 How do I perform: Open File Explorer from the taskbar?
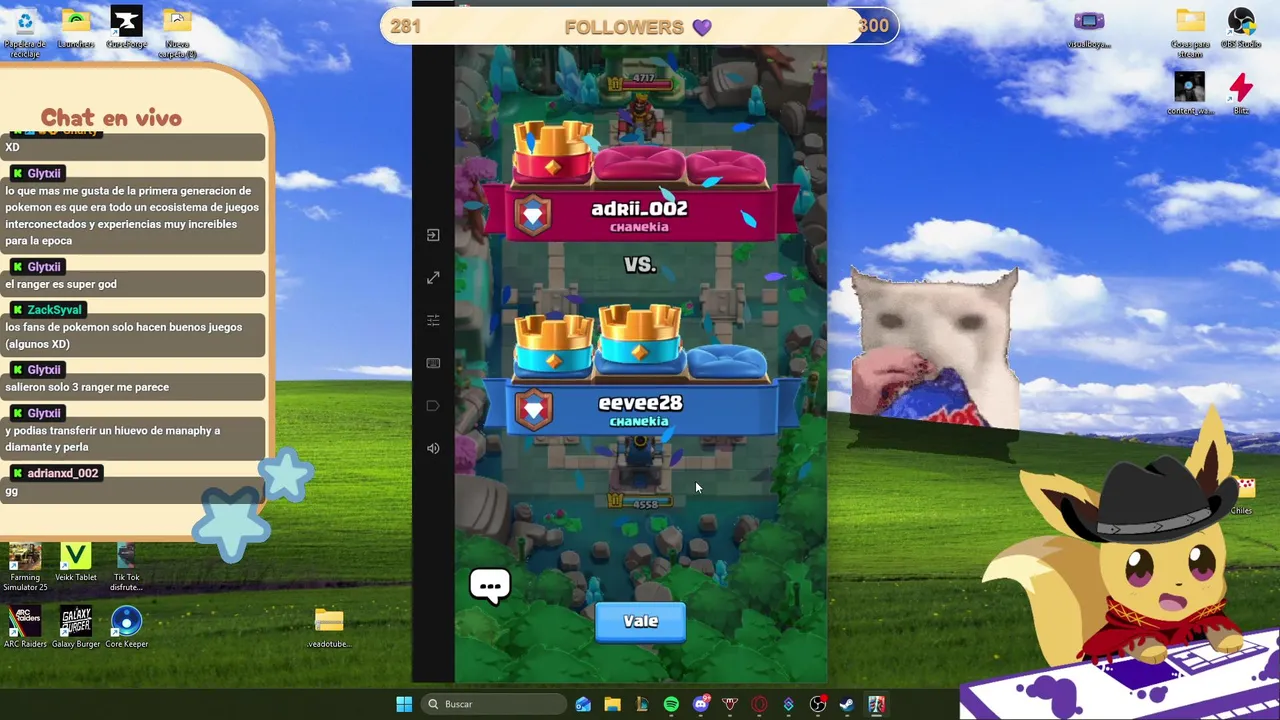pos(612,704)
